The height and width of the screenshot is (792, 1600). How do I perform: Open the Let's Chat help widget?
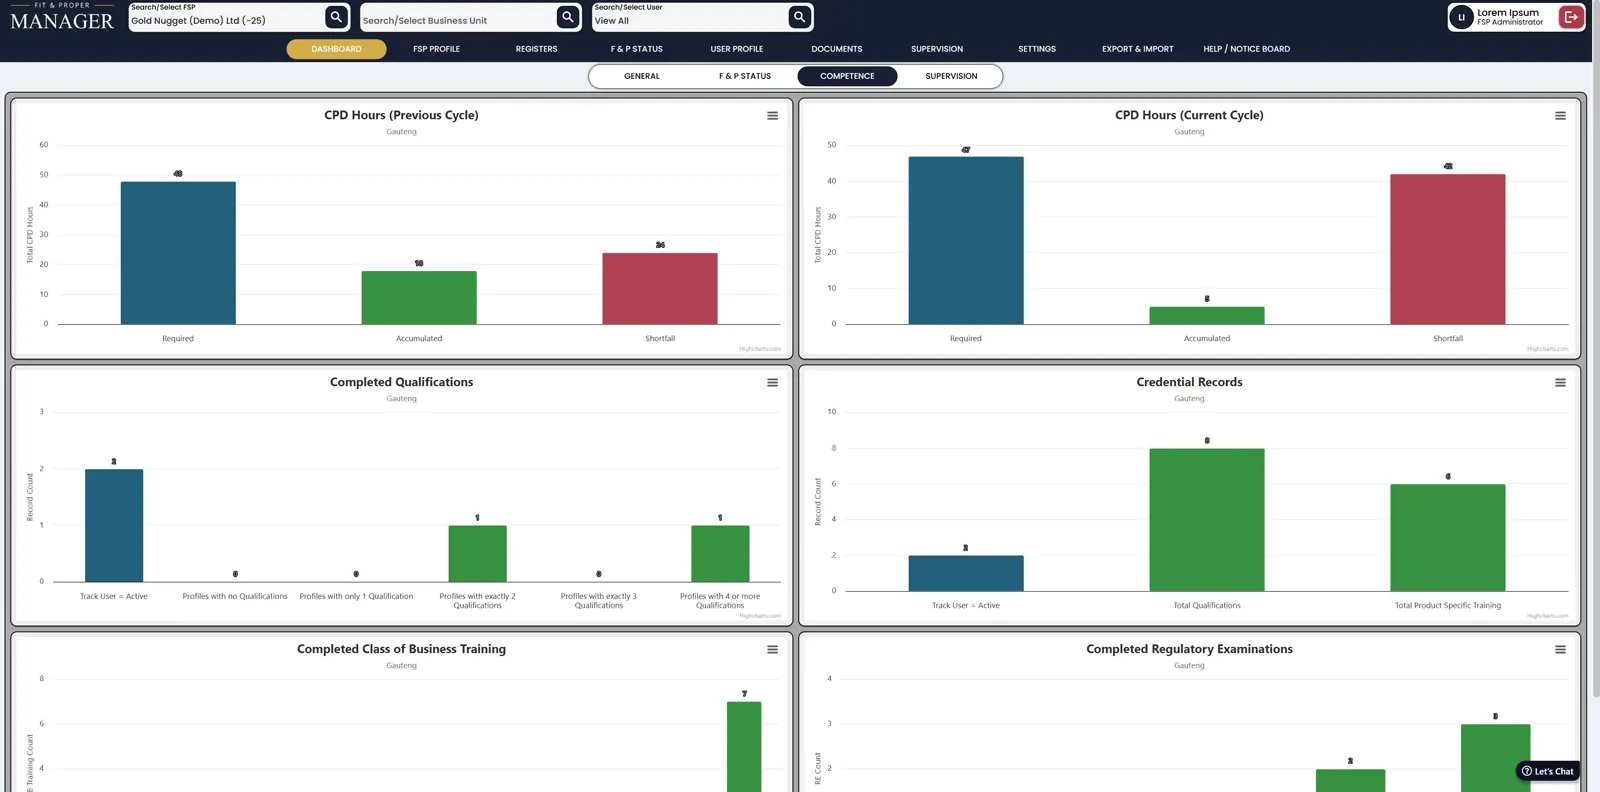click(x=1547, y=771)
